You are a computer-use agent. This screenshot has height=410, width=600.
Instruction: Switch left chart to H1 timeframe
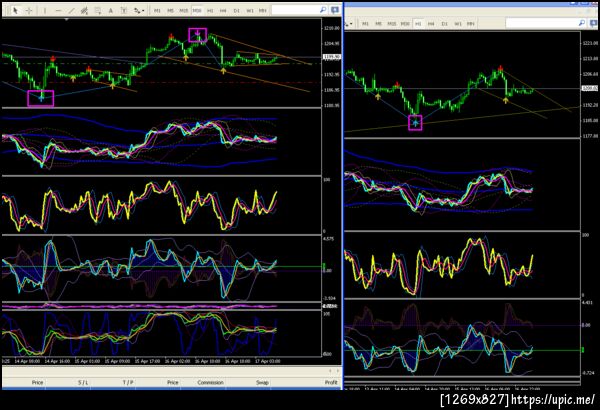pyautogui.click(x=210, y=11)
